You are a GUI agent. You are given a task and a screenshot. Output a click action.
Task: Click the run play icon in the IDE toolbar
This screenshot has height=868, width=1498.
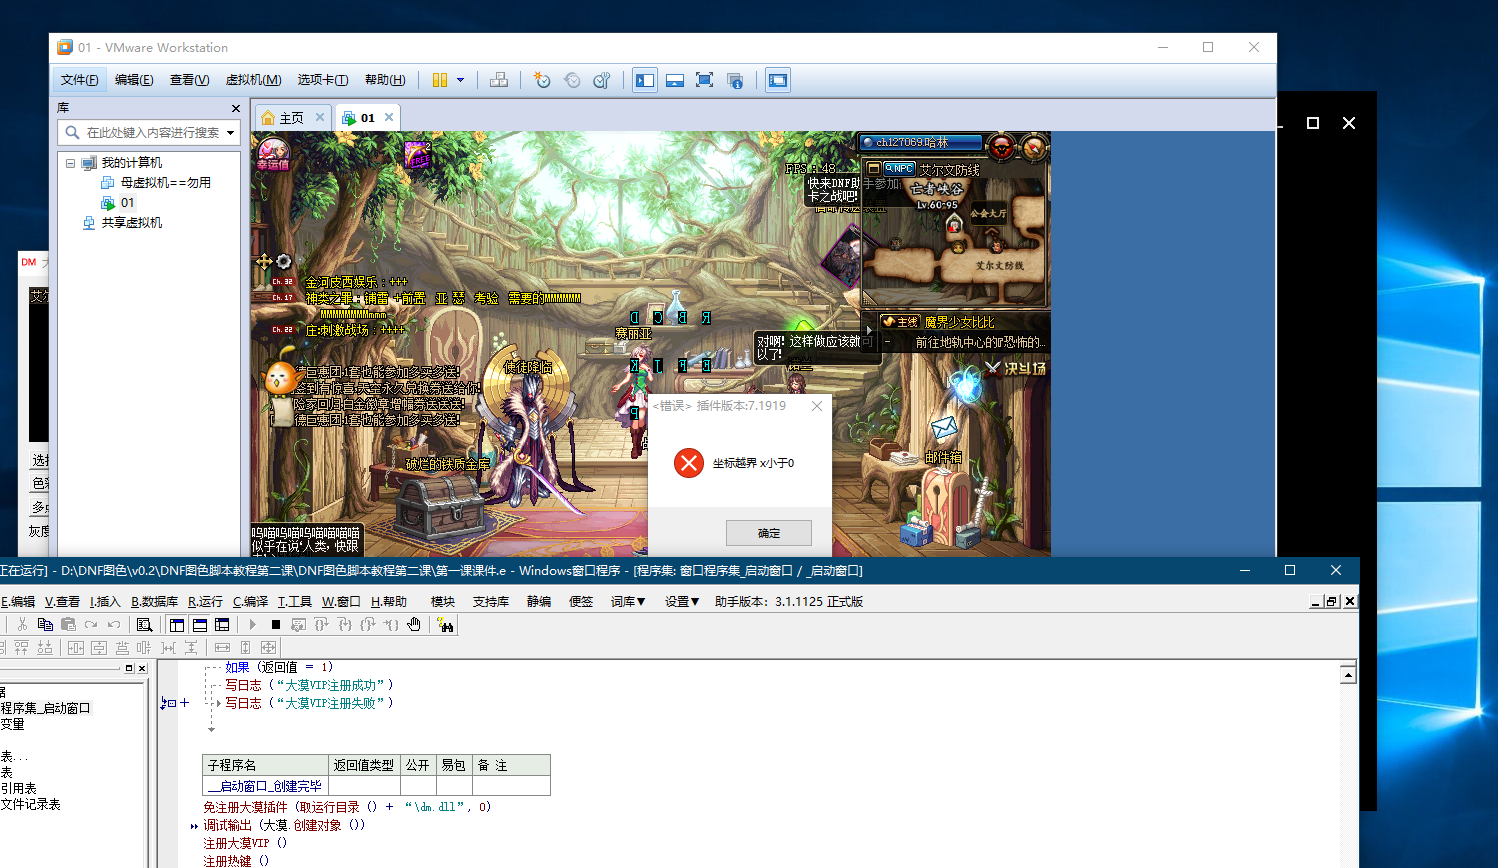click(253, 624)
